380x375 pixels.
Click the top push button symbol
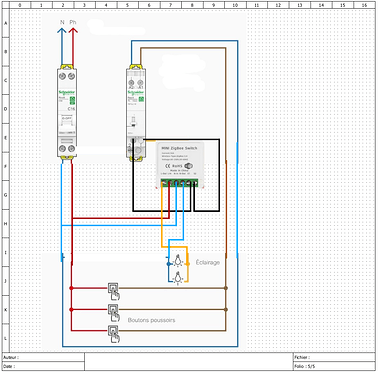114,291
